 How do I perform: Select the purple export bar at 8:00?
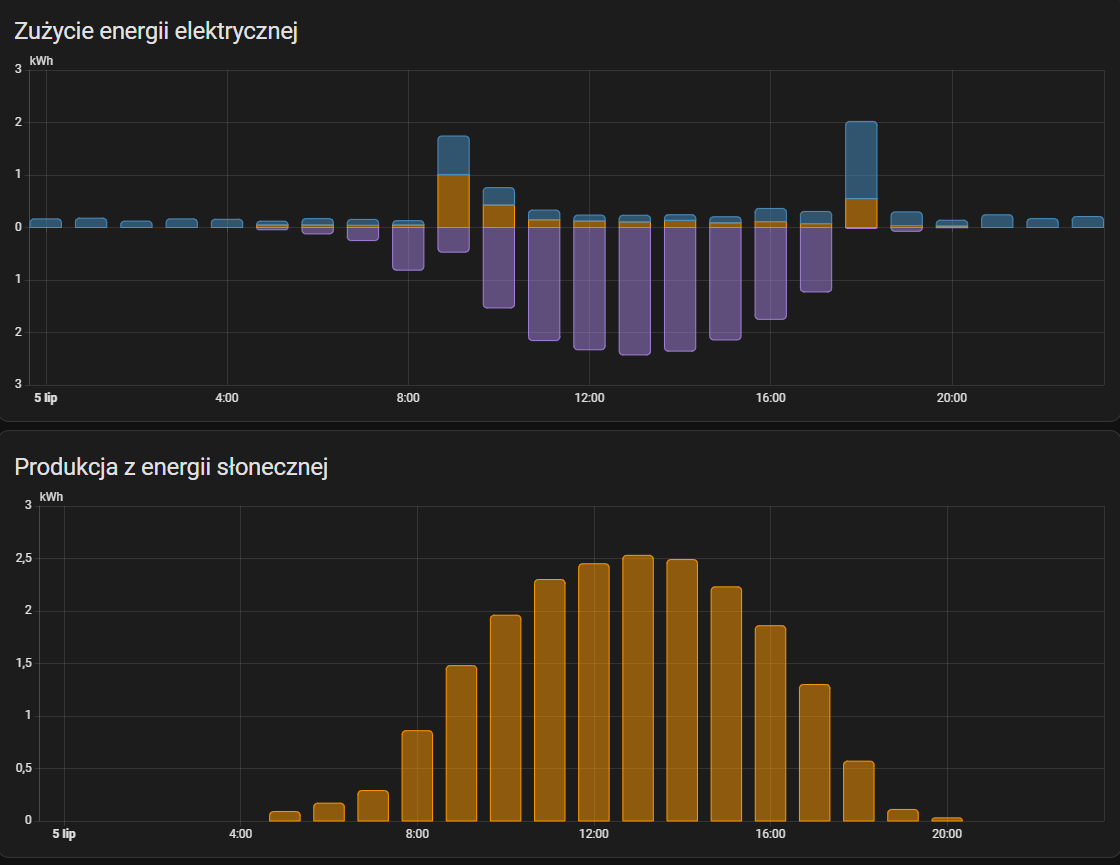click(408, 249)
